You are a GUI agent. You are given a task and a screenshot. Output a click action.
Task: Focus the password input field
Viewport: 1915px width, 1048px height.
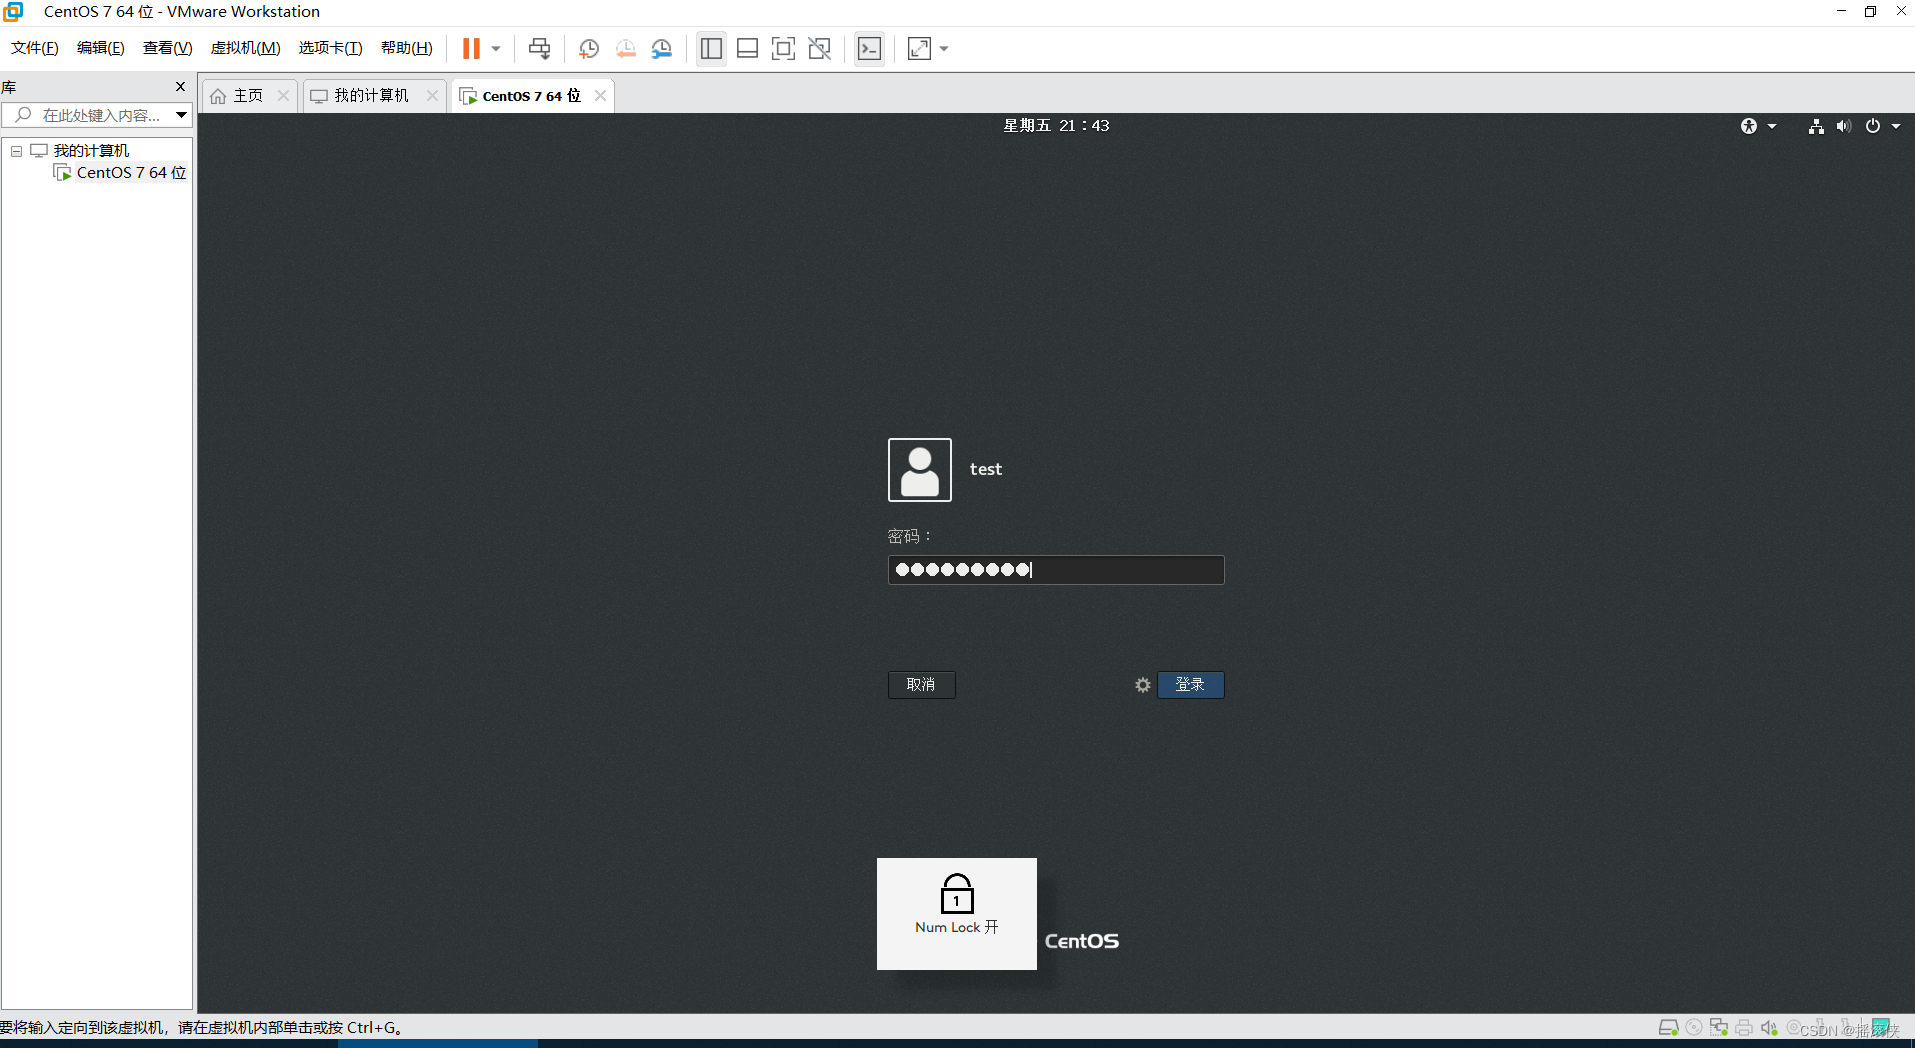point(1056,570)
